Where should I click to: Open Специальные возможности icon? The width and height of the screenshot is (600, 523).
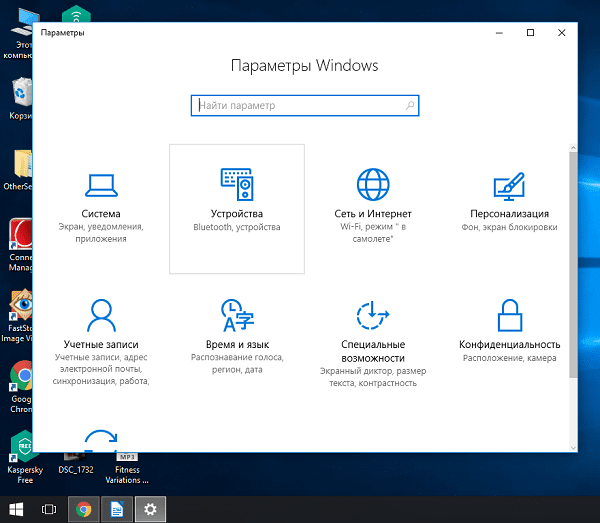(x=373, y=315)
